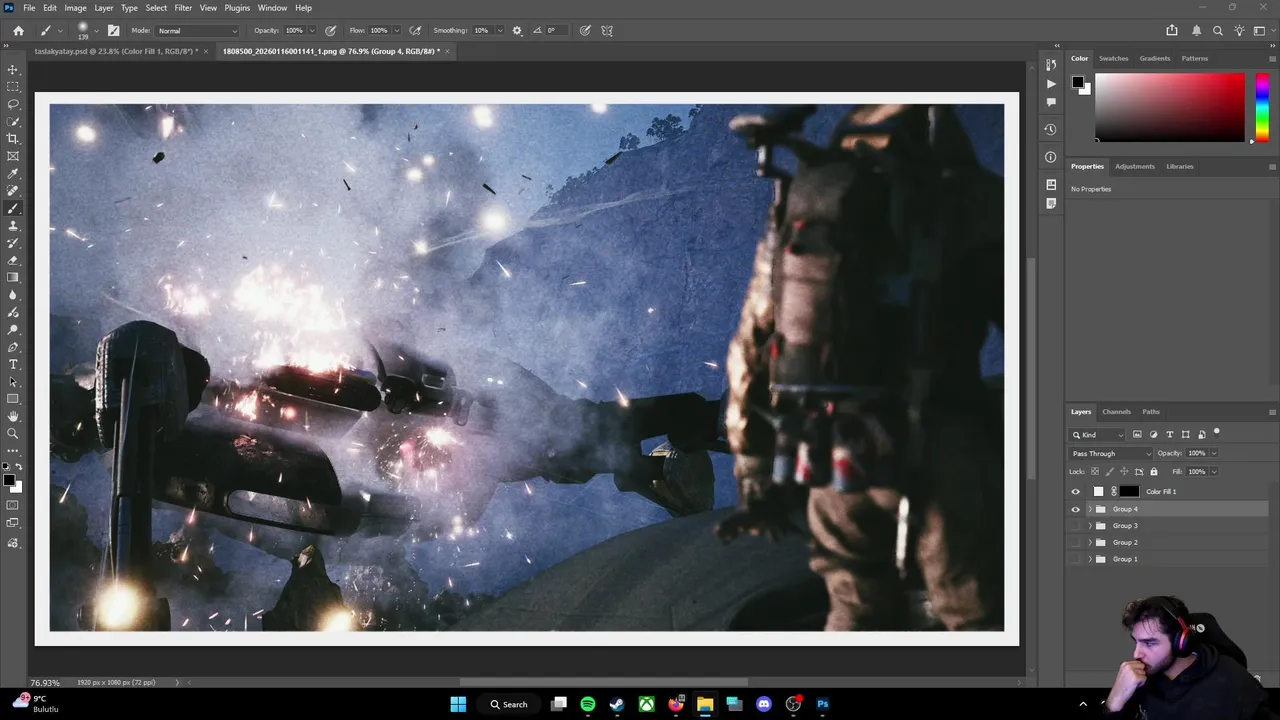Select the Pen tool
The image size is (1280, 720).
13,347
